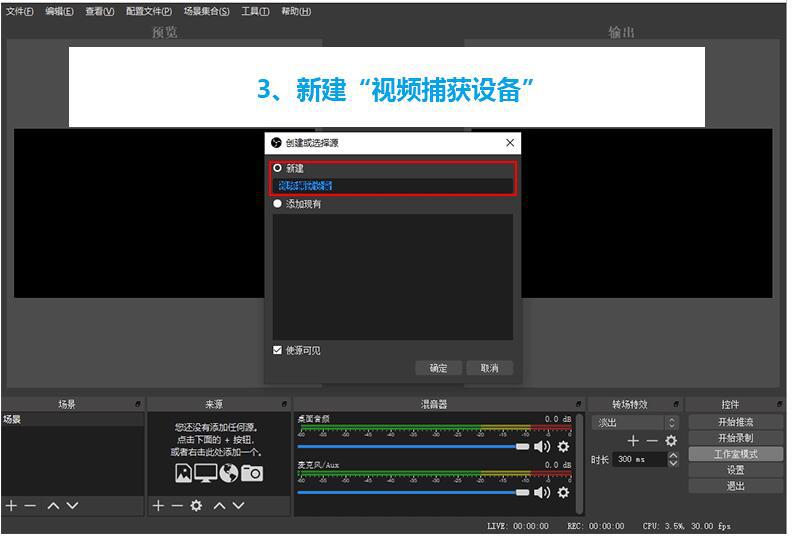This screenshot has width=798, height=537.
Task: Open 桌面音频 gear settings
Action: tap(563, 446)
